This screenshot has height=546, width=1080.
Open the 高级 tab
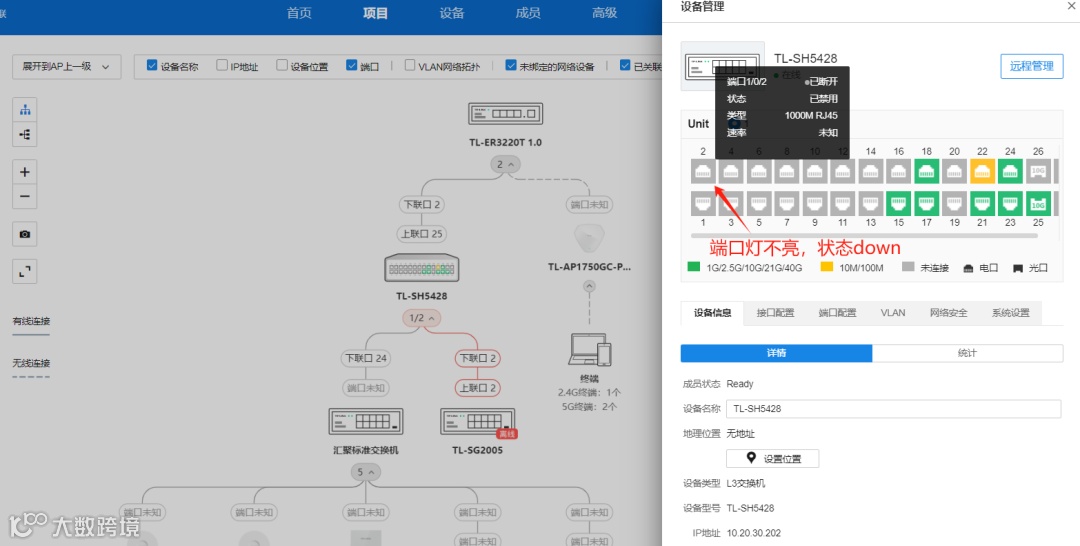tap(604, 13)
